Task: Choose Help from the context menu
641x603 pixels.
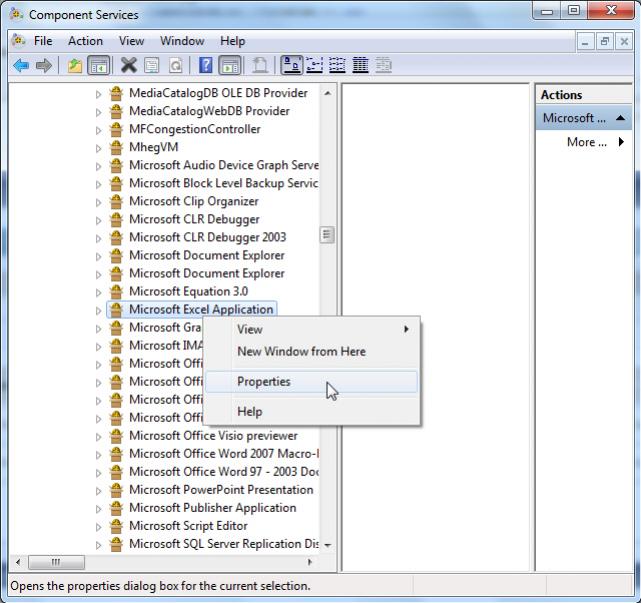Action: (x=312, y=412)
